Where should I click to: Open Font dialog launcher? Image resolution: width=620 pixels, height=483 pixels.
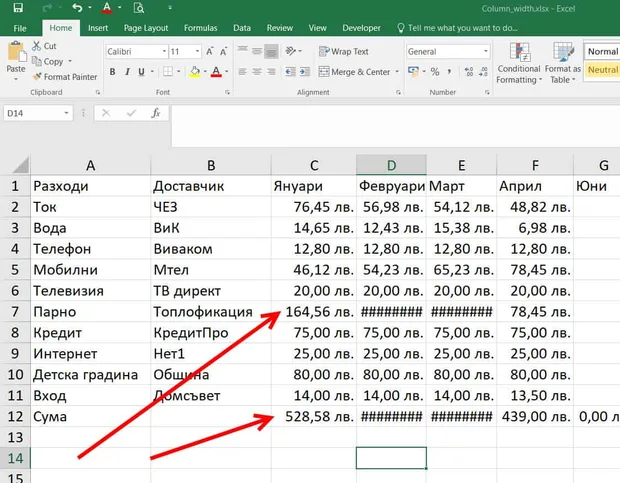(227, 92)
